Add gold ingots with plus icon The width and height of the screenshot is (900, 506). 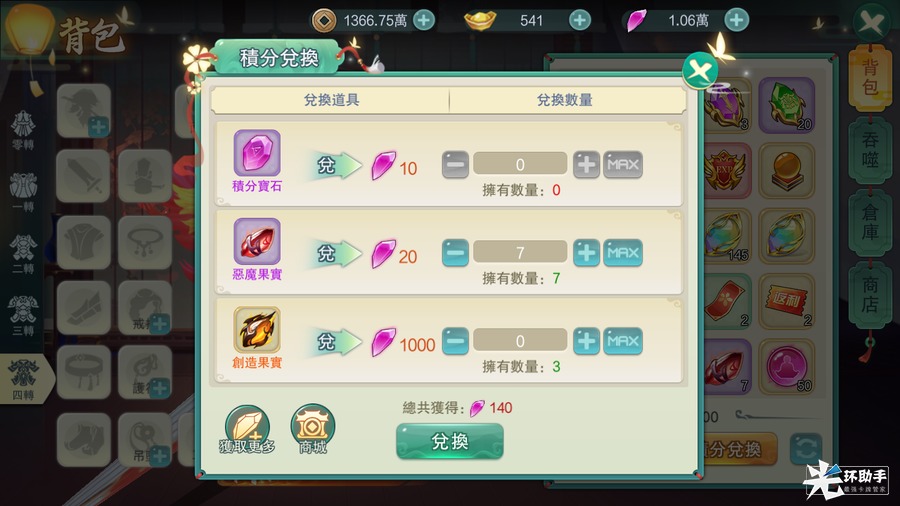coord(580,21)
